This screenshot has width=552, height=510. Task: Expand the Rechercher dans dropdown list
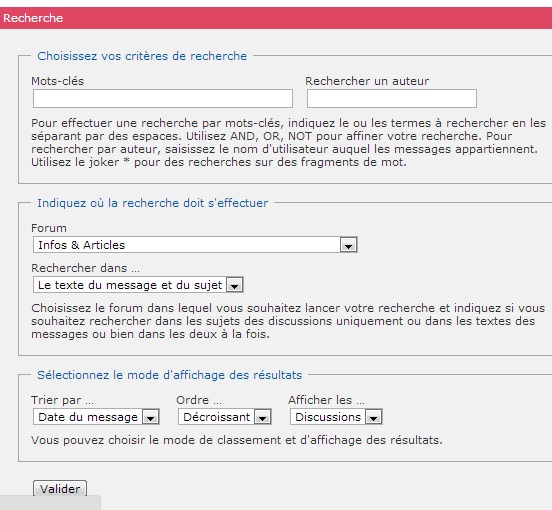pyautogui.click(x=138, y=285)
